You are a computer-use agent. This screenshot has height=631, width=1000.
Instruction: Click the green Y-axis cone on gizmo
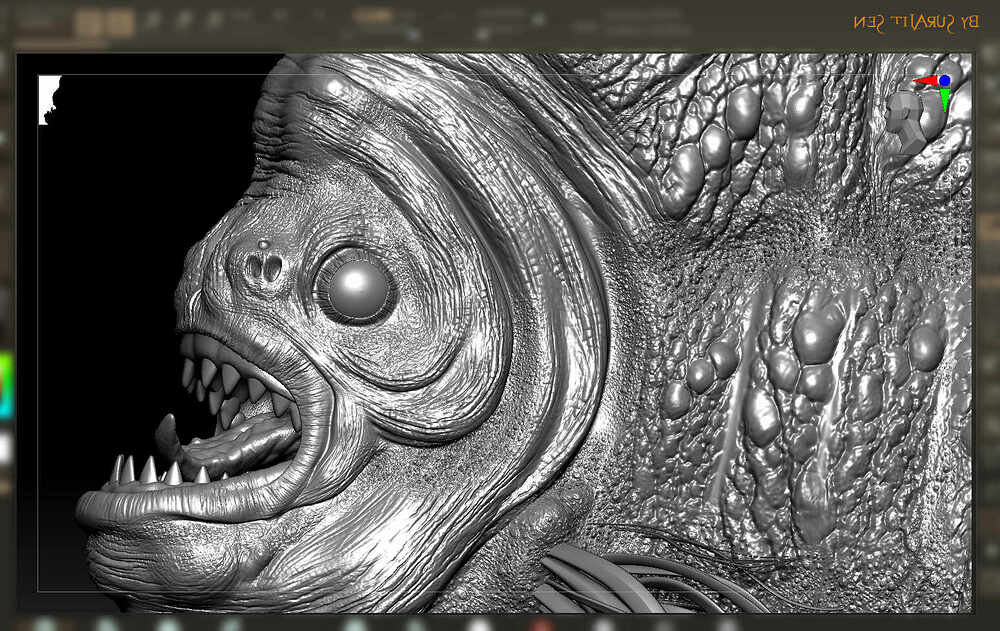tap(945, 99)
